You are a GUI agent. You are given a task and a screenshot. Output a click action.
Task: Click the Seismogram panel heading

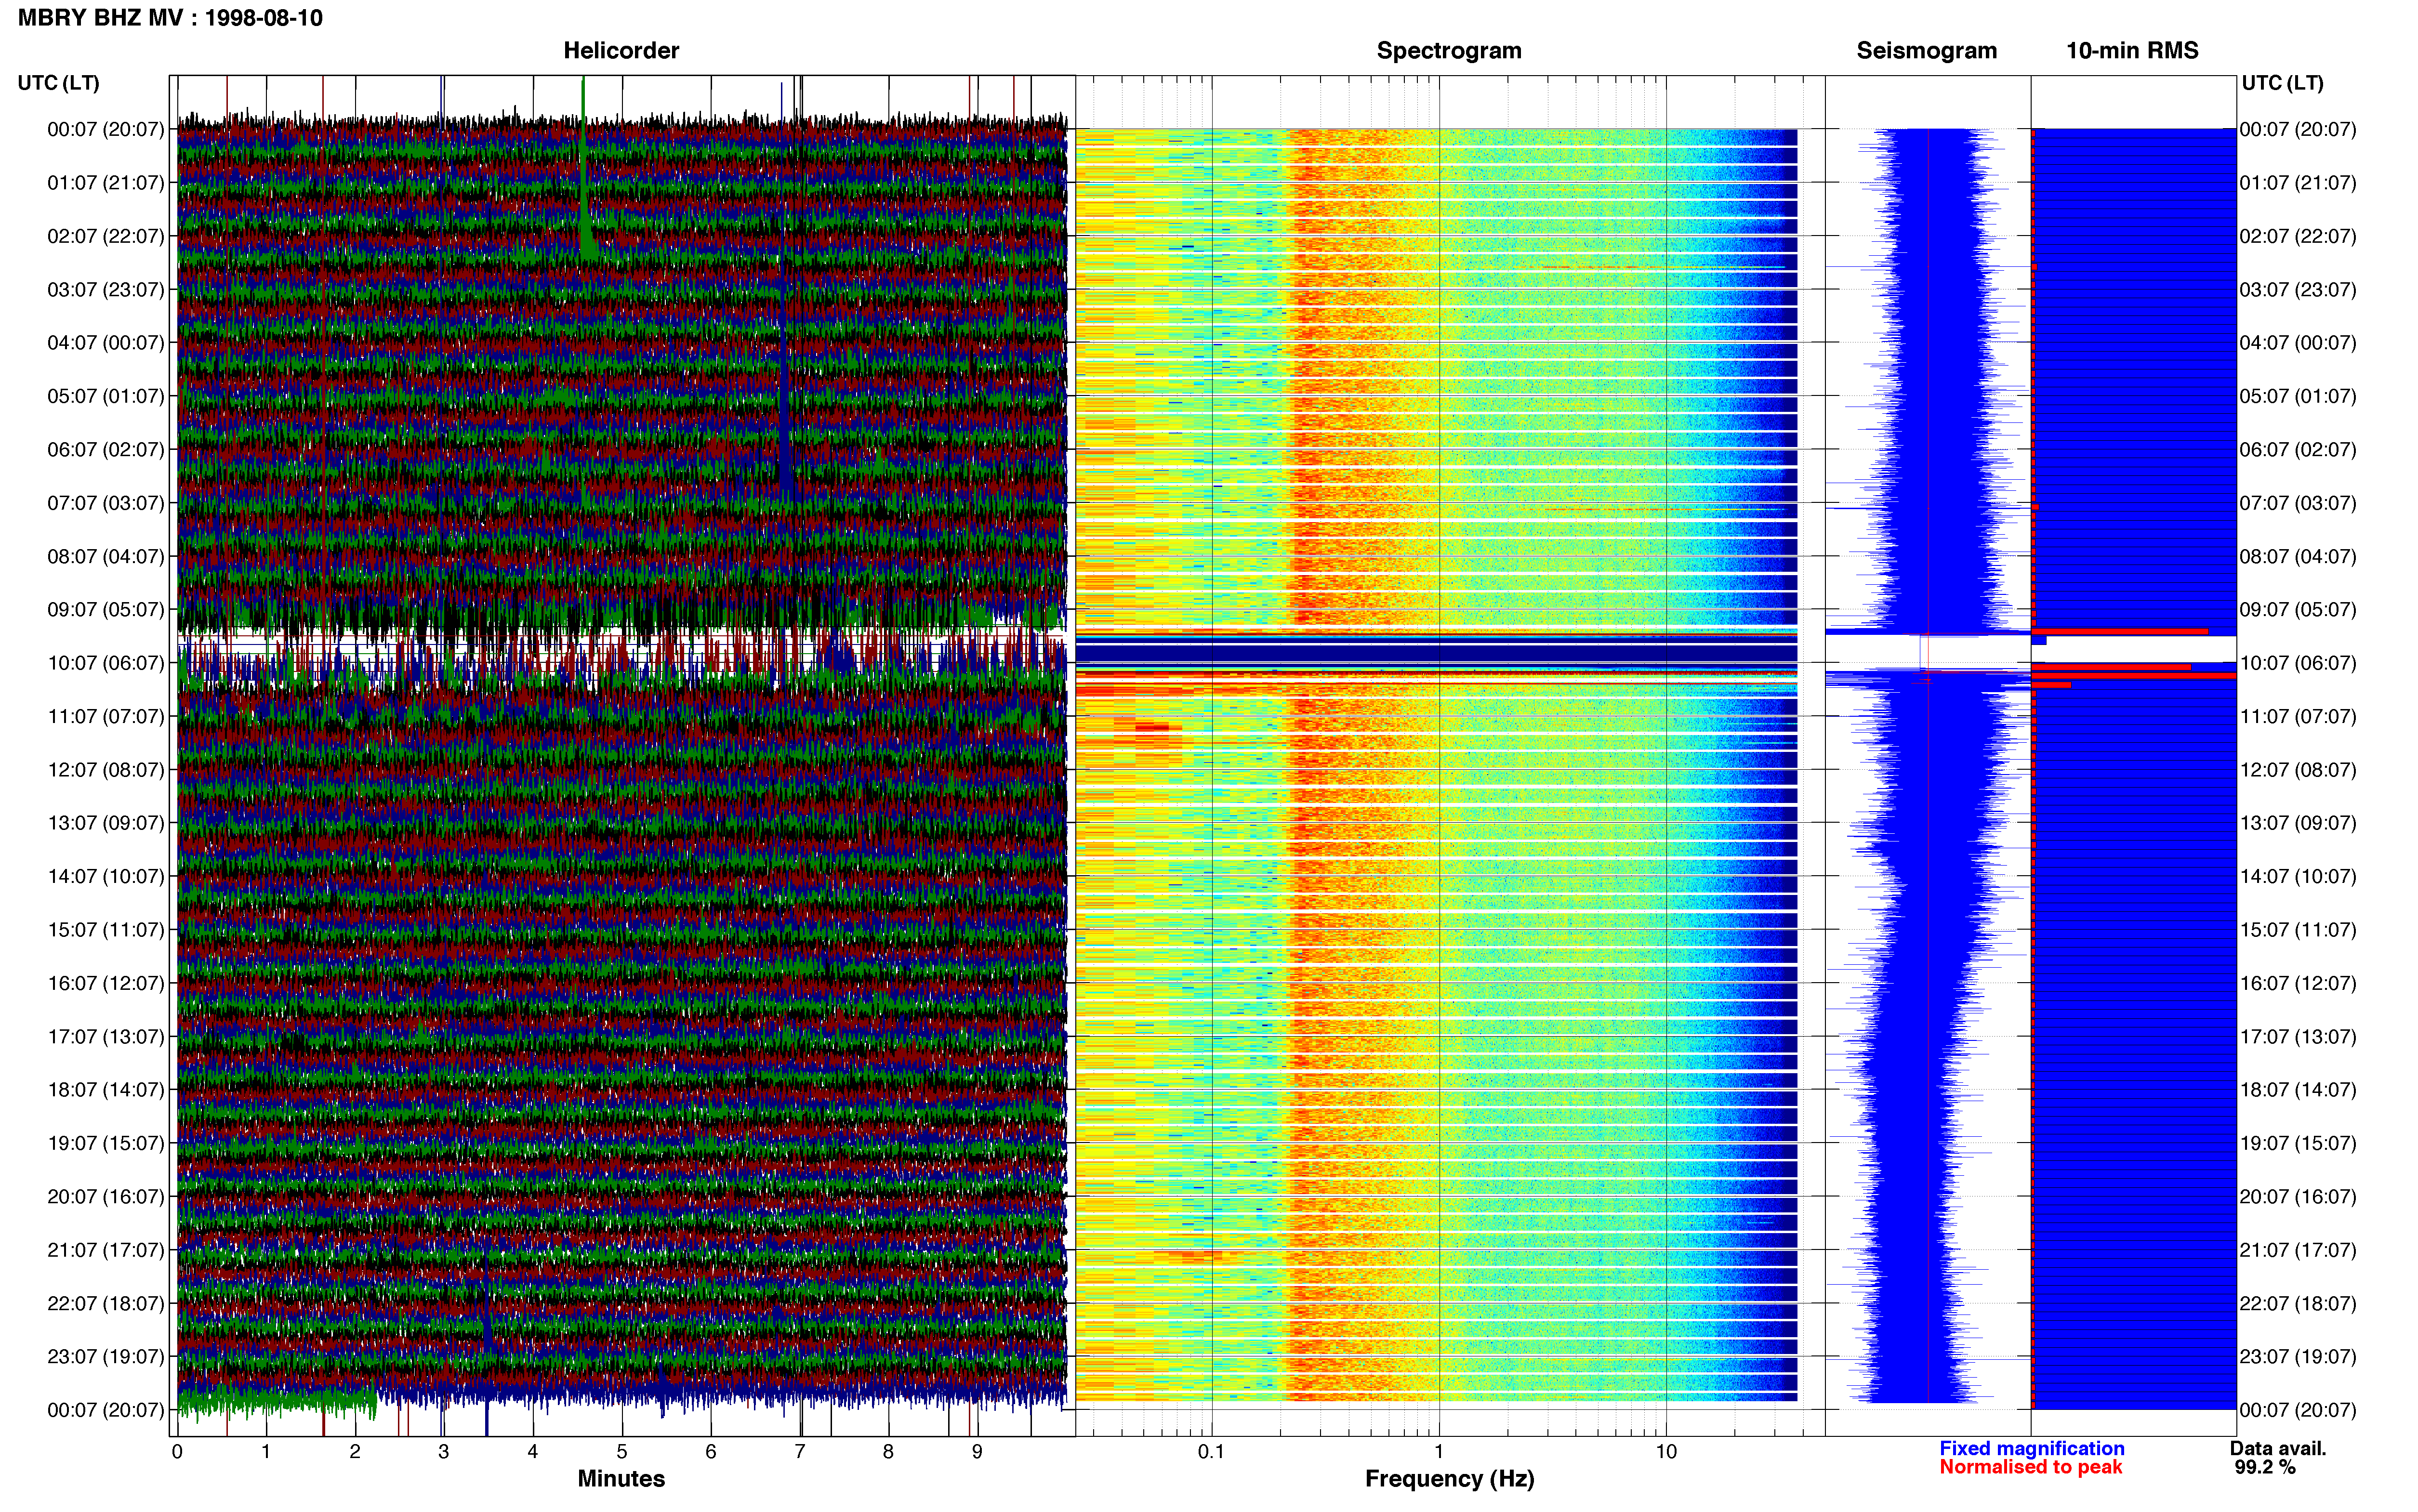[1927, 50]
